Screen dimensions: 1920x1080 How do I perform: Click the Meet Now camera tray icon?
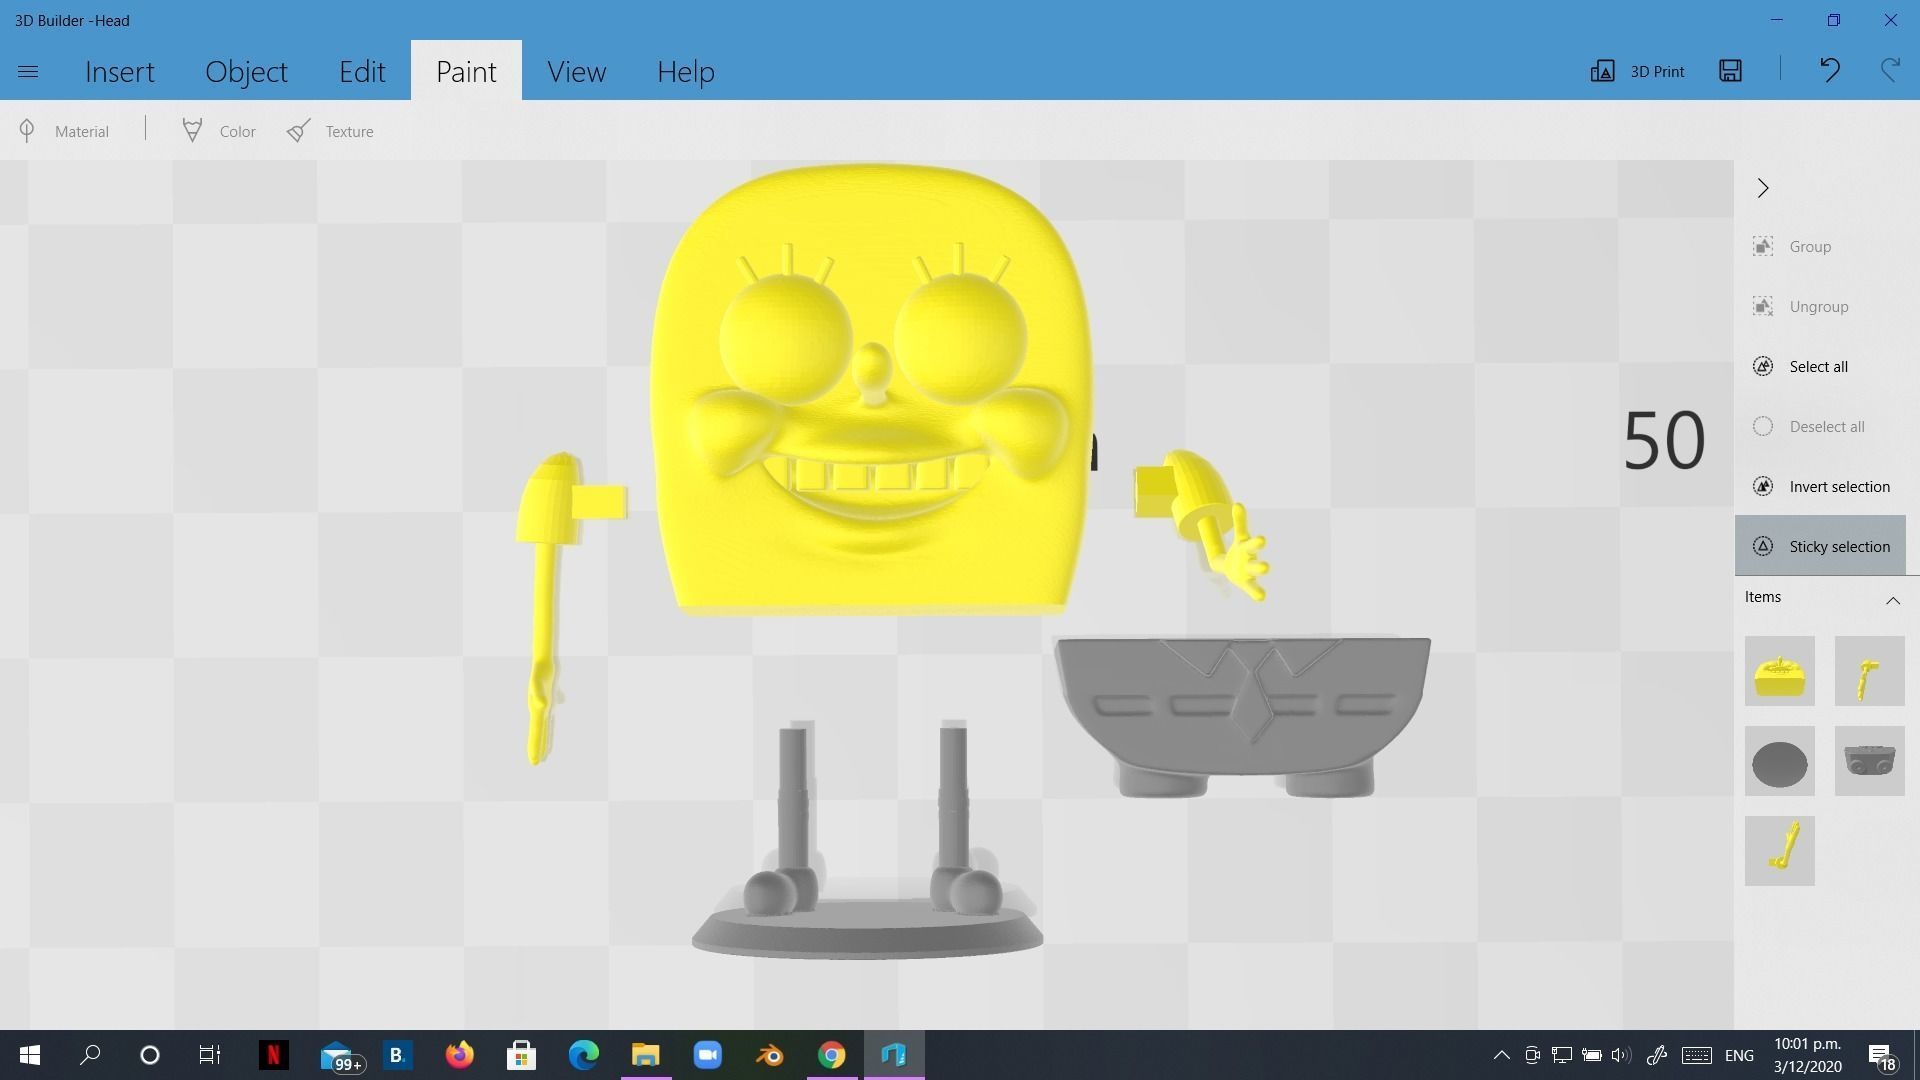[x=1532, y=1055]
